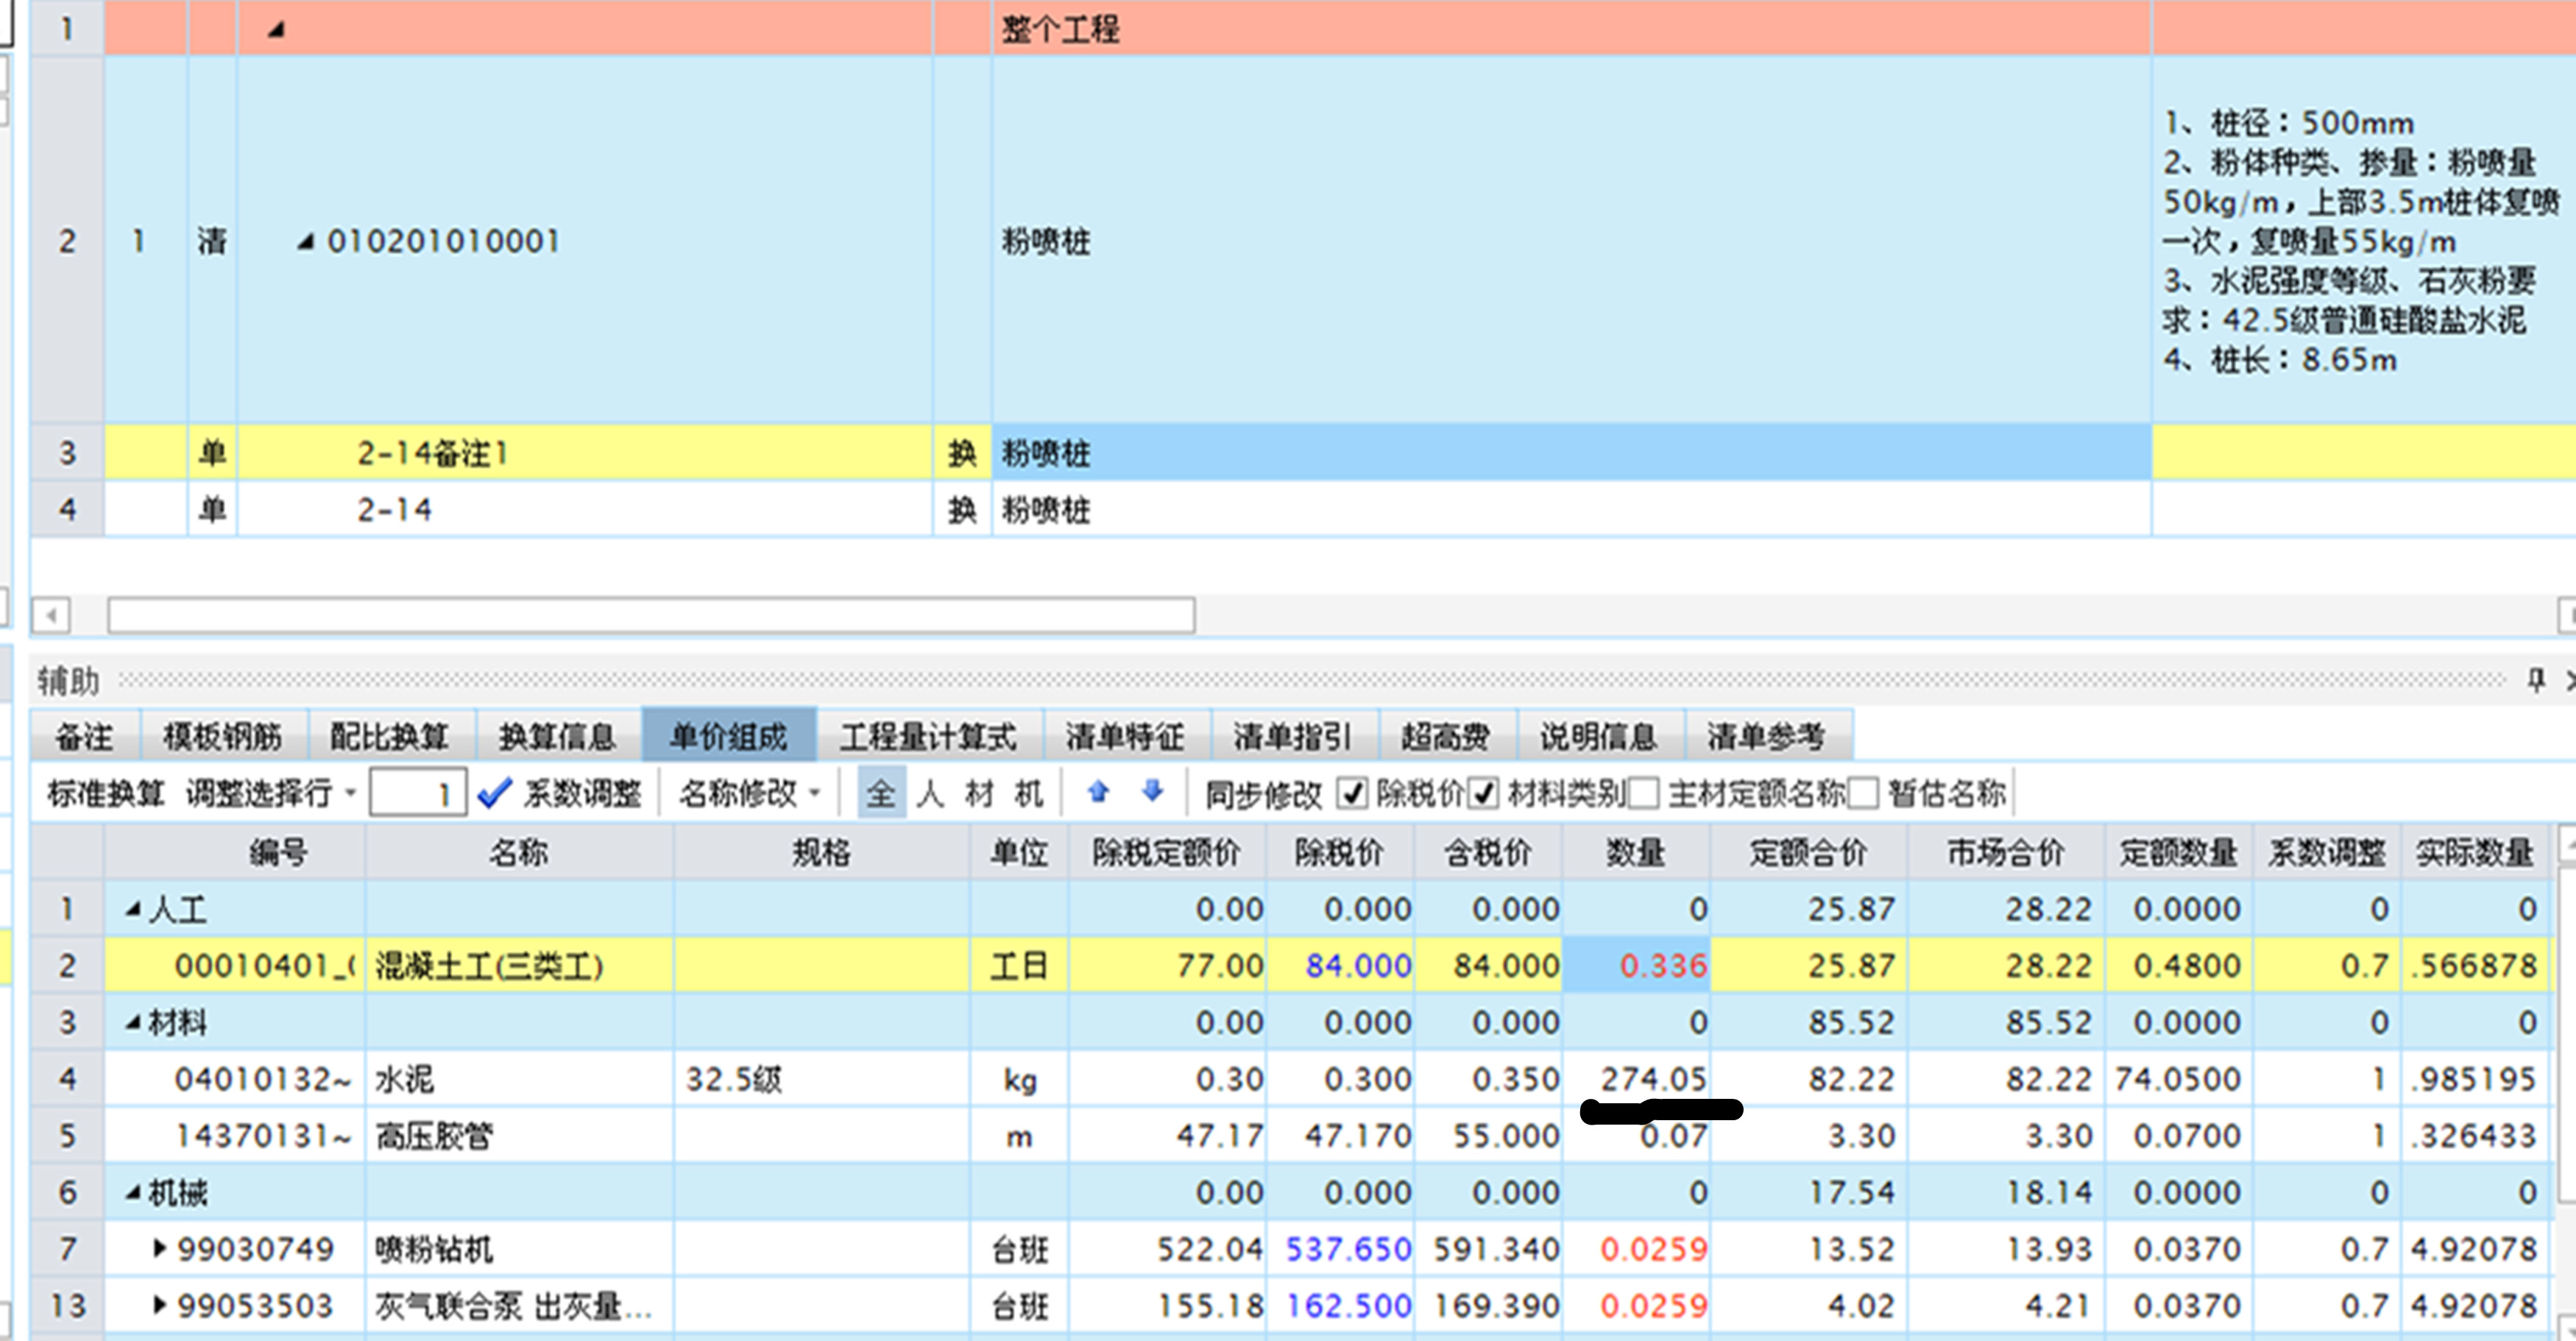The image size is (2576, 1341).
Task: Move the resource row down with the blue down arrow
Action: [x=1153, y=792]
